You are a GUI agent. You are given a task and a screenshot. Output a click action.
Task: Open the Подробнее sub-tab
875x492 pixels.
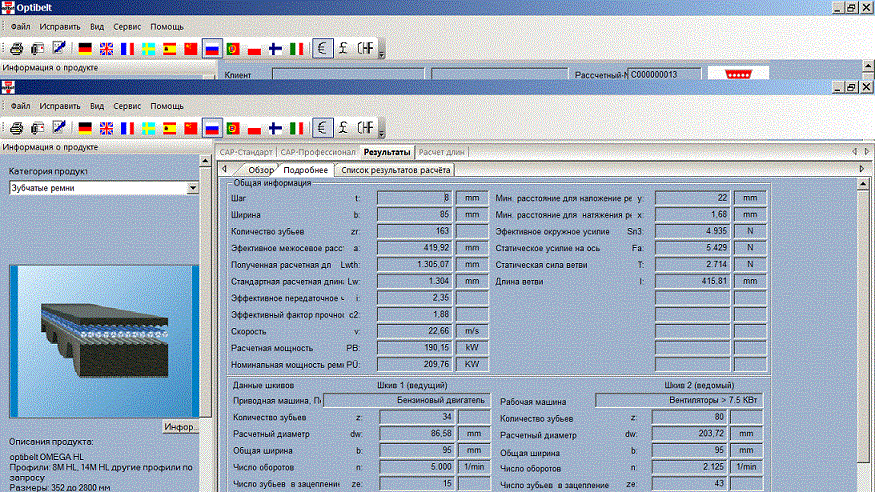[305, 170]
